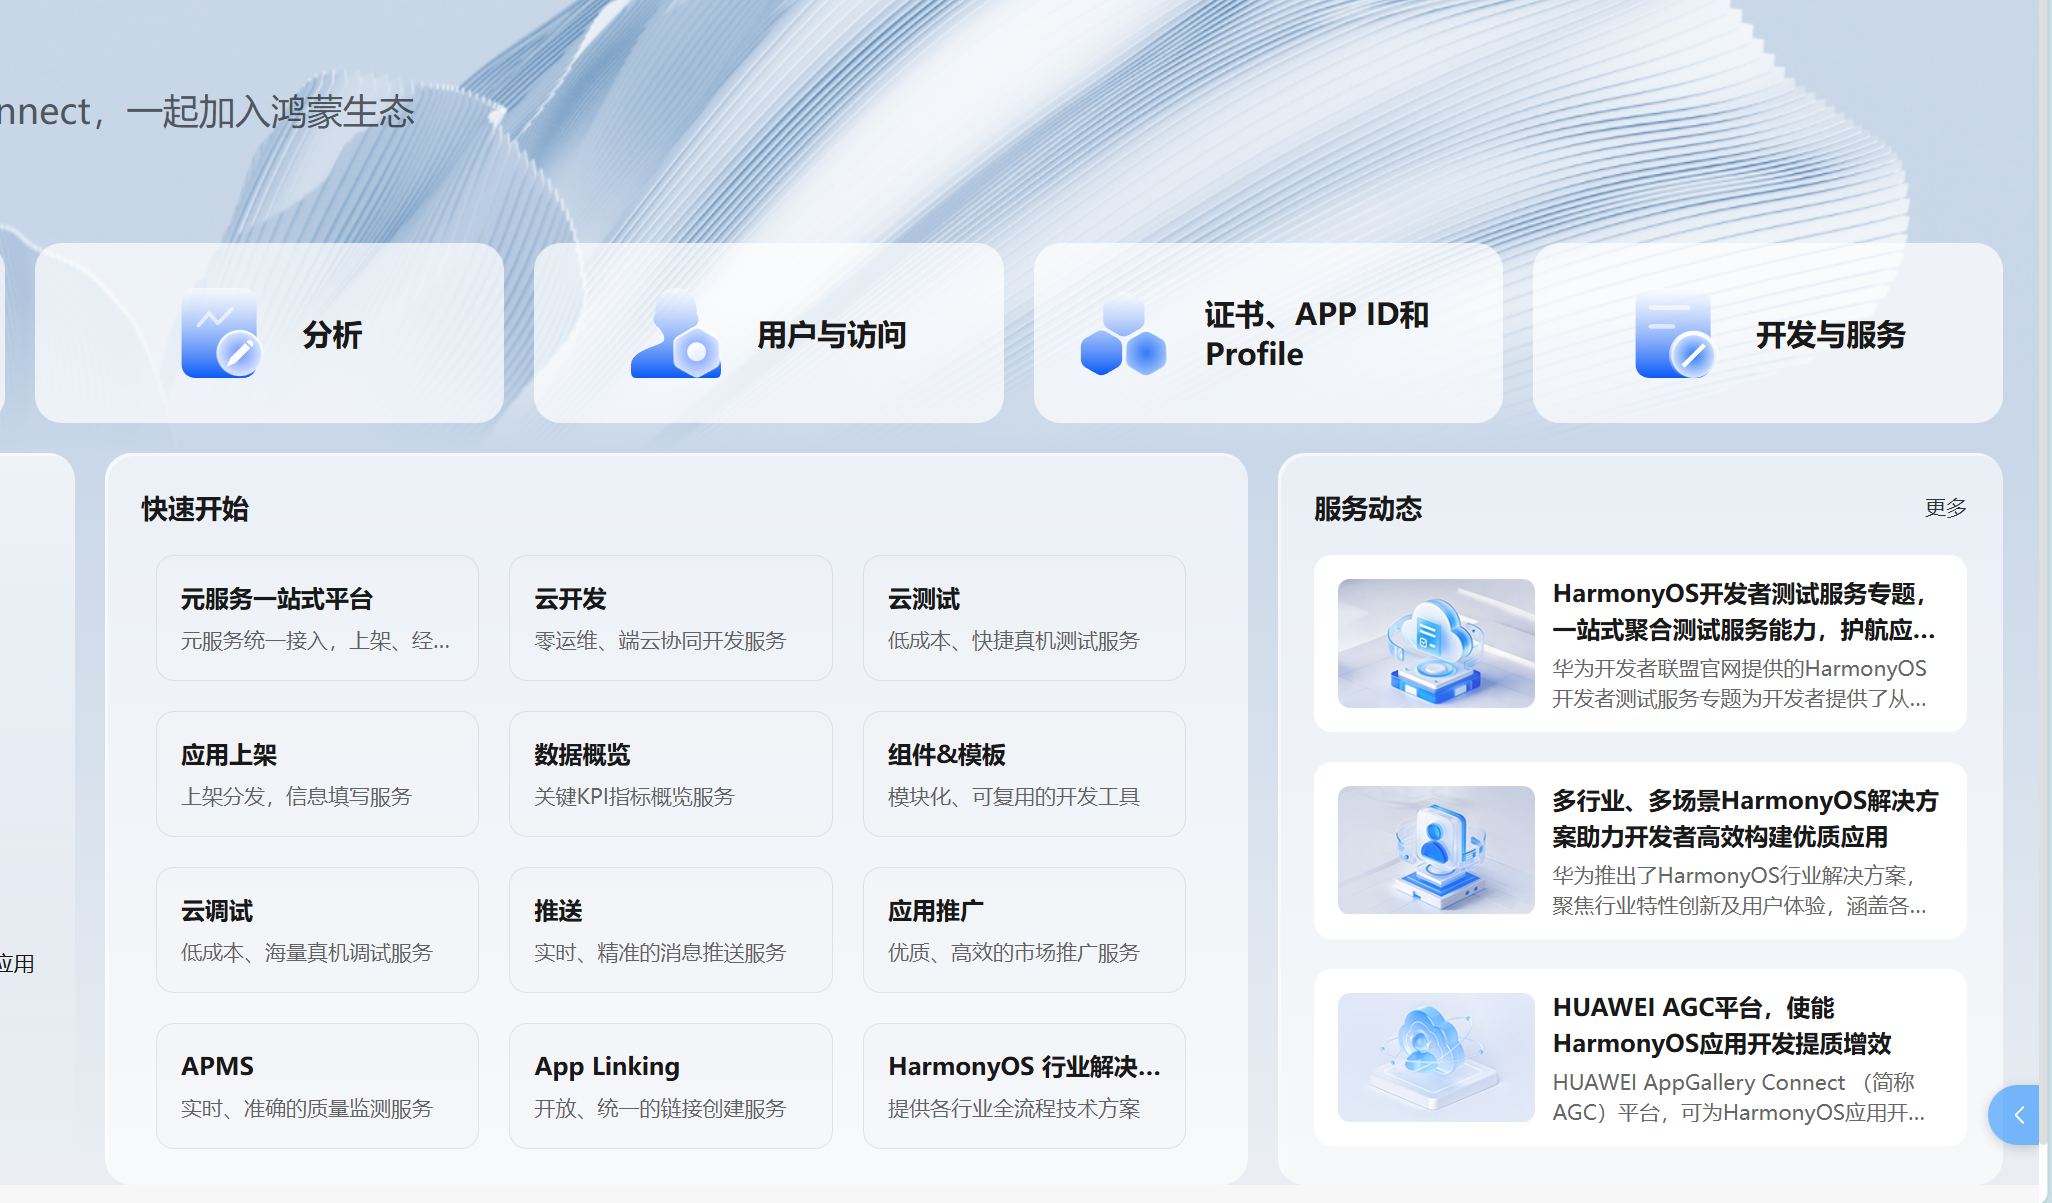Select the APMS quality monitoring card
The image size is (2052, 1203).
[x=317, y=1085]
